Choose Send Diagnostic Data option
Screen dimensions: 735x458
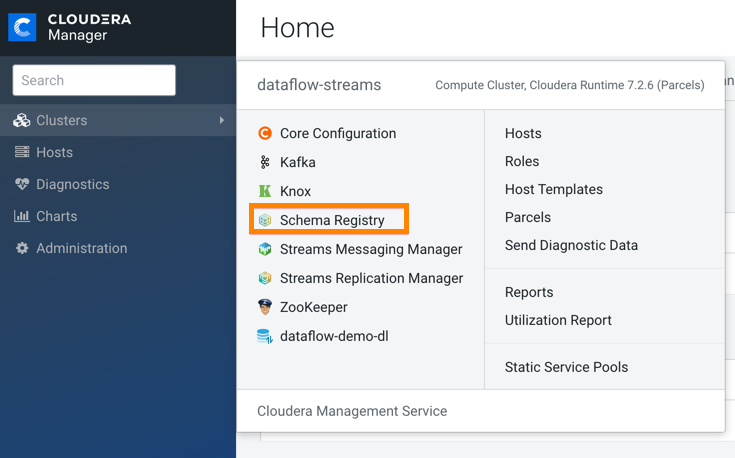pos(571,245)
